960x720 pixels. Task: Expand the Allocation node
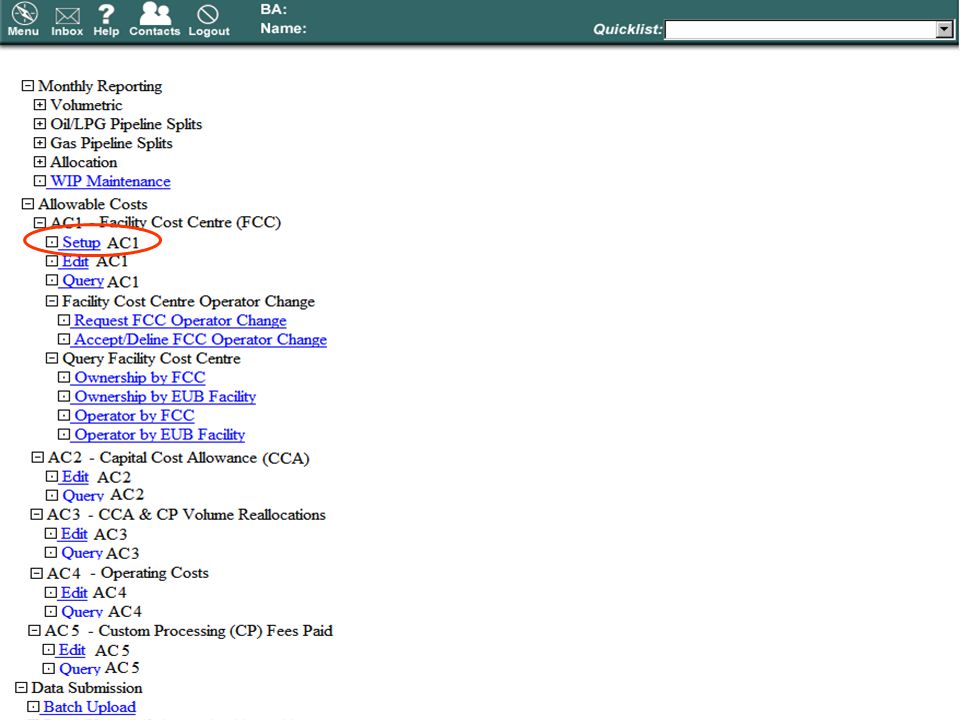[x=40, y=162]
